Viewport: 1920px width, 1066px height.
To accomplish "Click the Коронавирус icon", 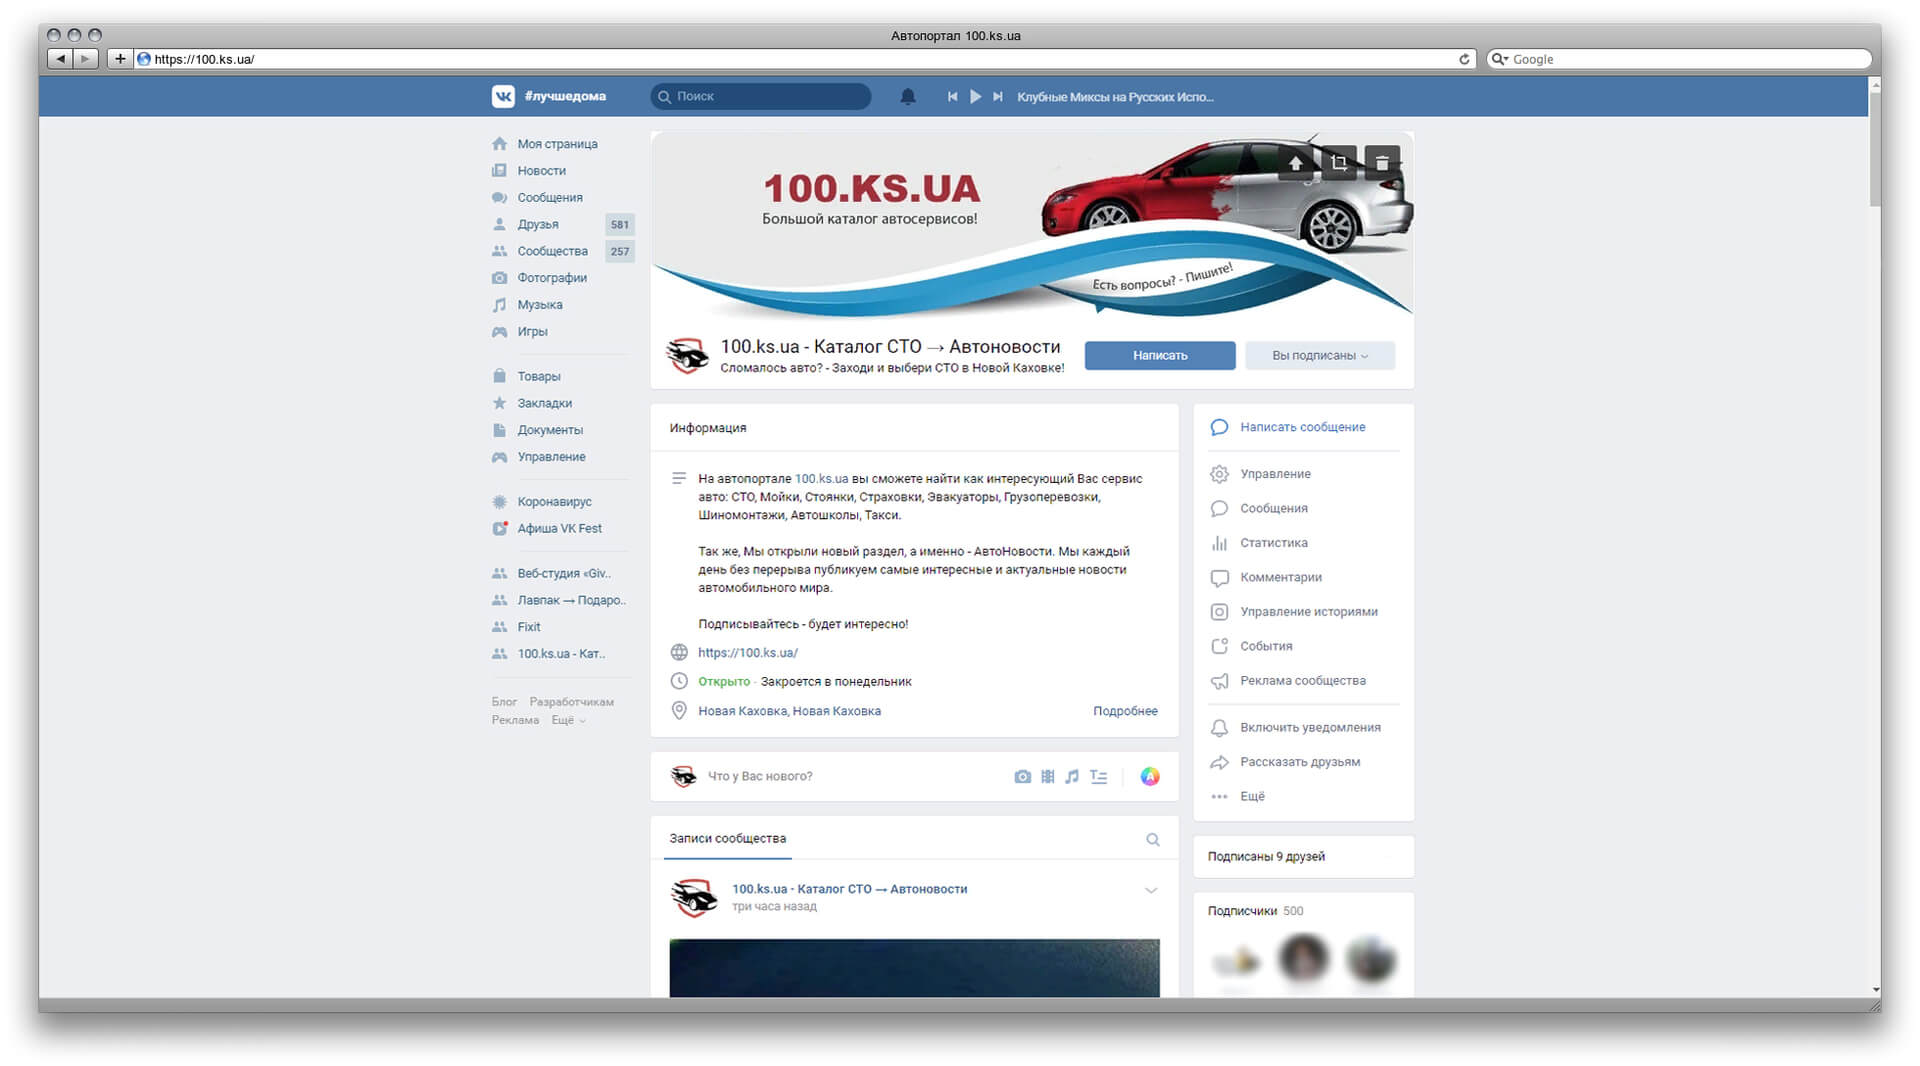I will point(499,502).
